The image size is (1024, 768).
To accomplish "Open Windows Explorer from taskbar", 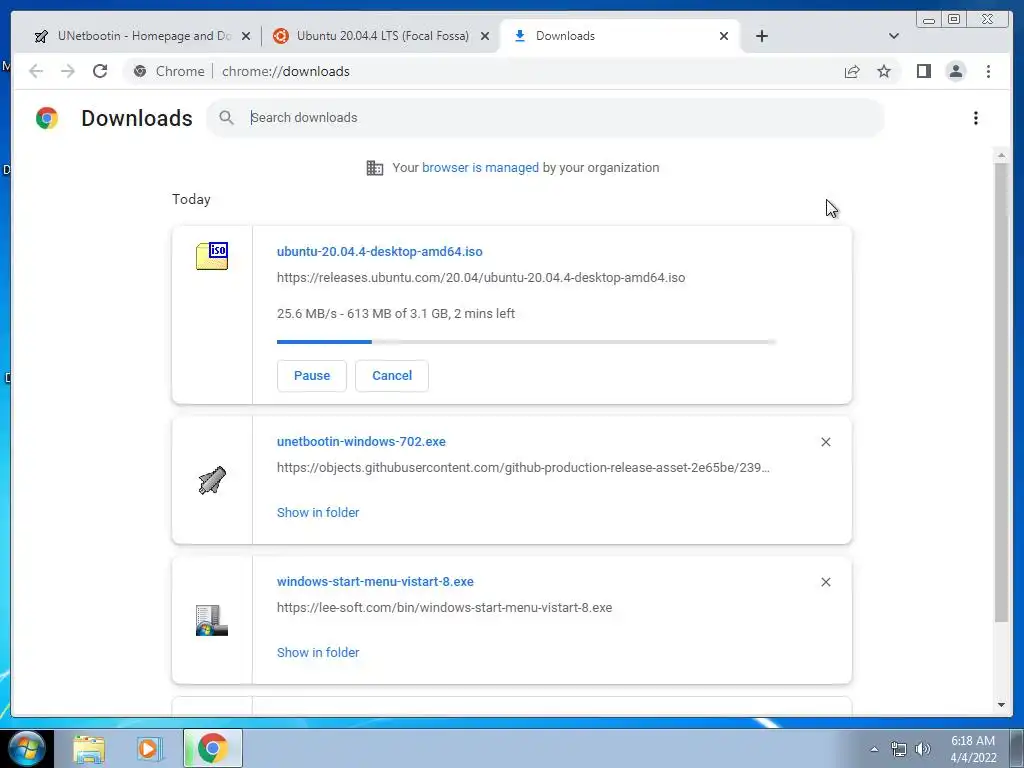I will (x=89, y=749).
